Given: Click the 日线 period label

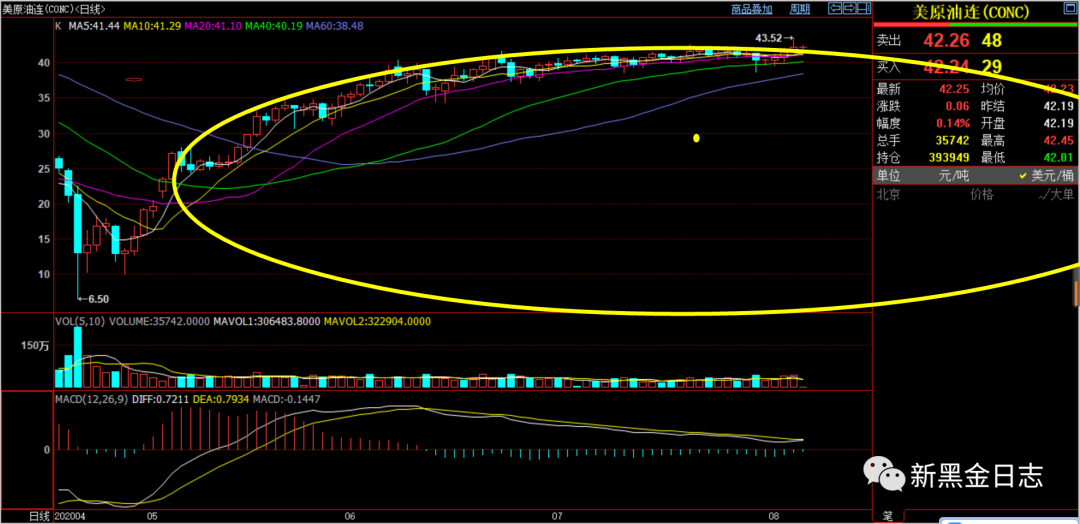Looking at the screenshot, I should coord(39,516).
